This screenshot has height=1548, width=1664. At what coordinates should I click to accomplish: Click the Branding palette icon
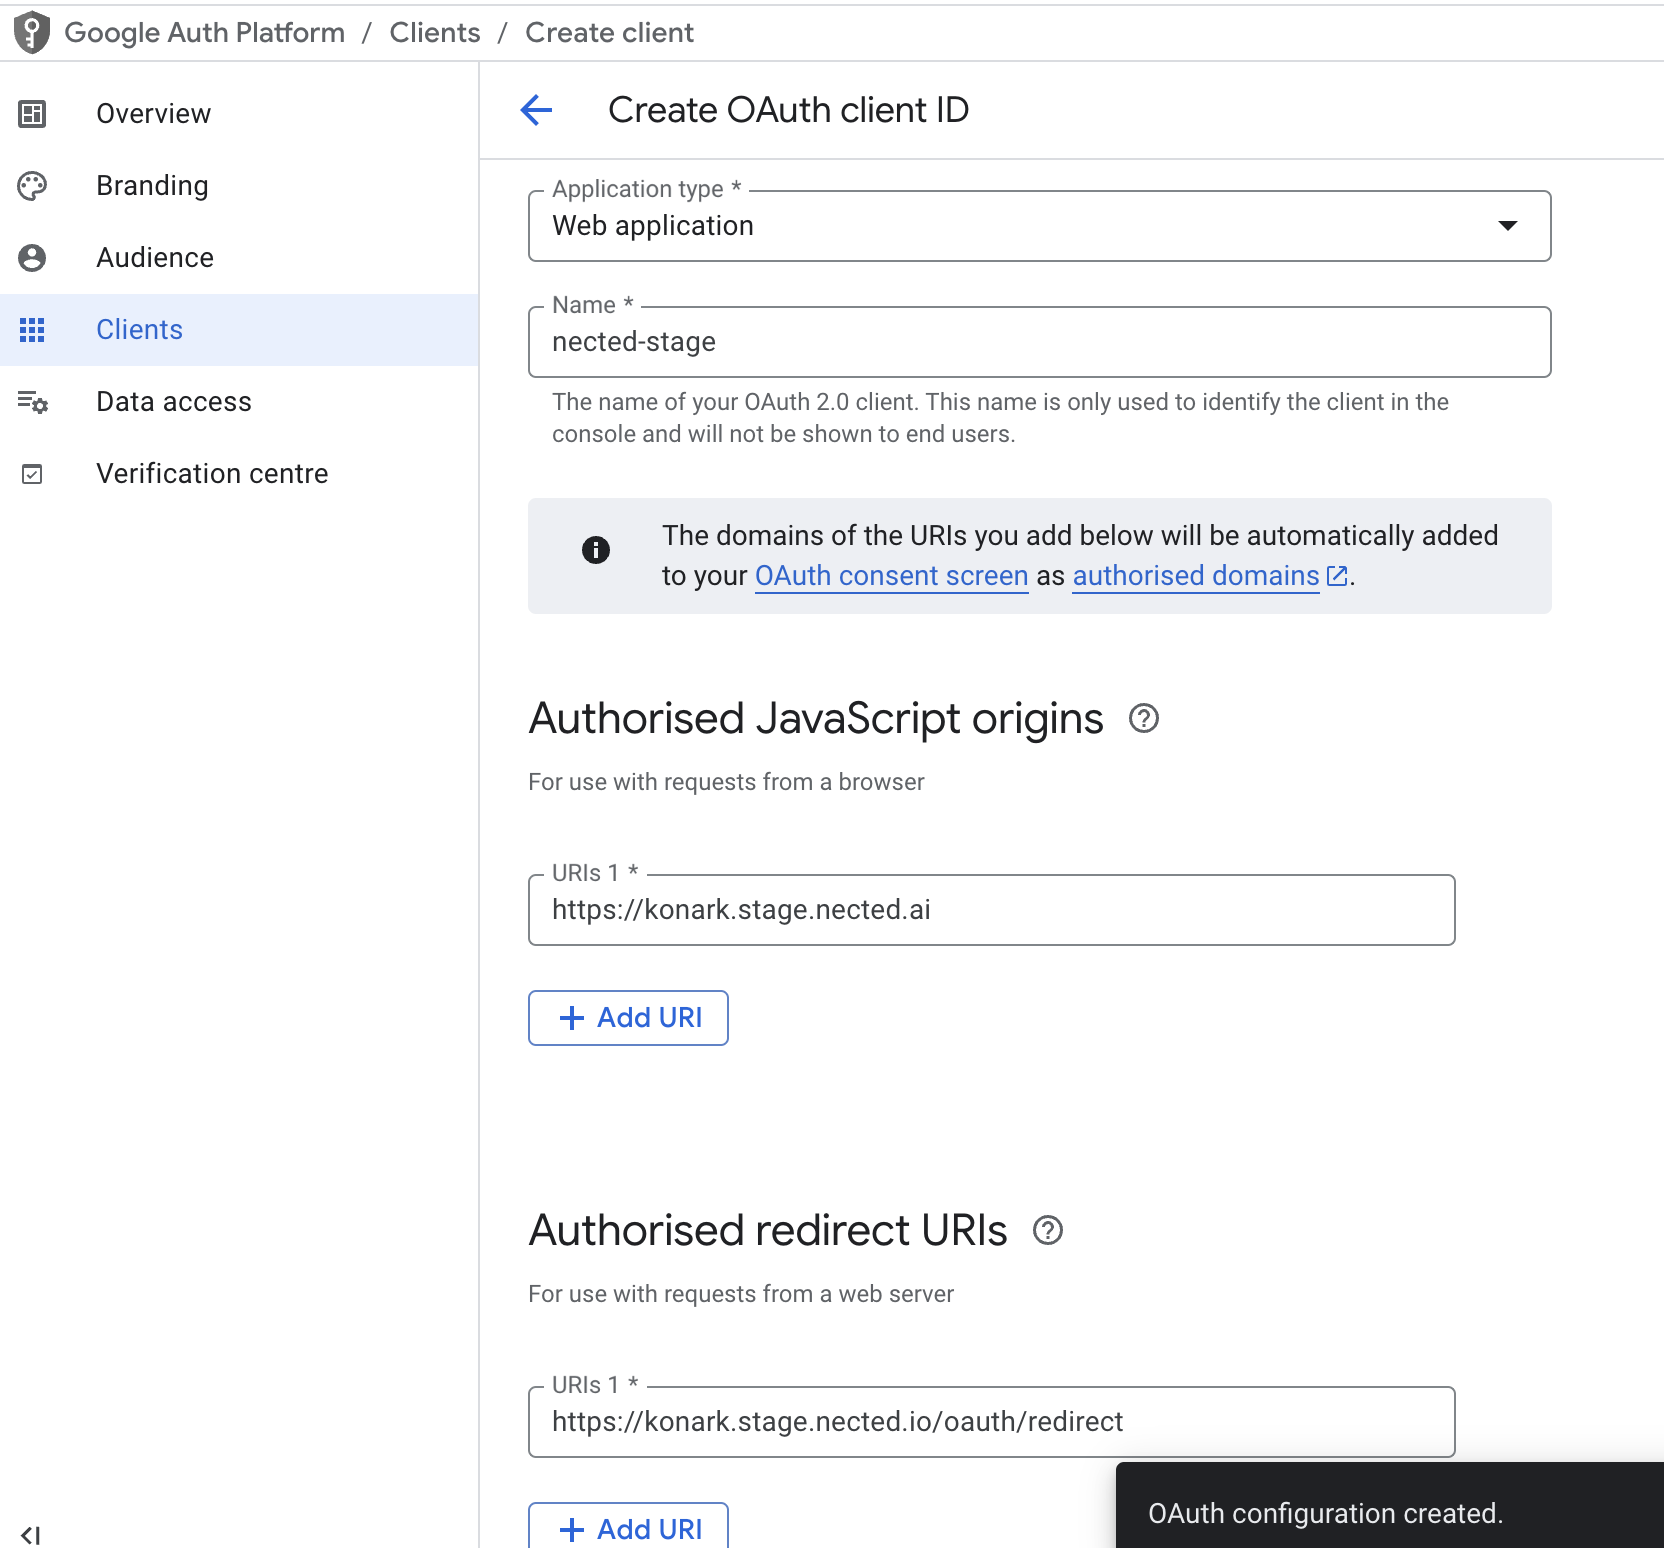(32, 186)
